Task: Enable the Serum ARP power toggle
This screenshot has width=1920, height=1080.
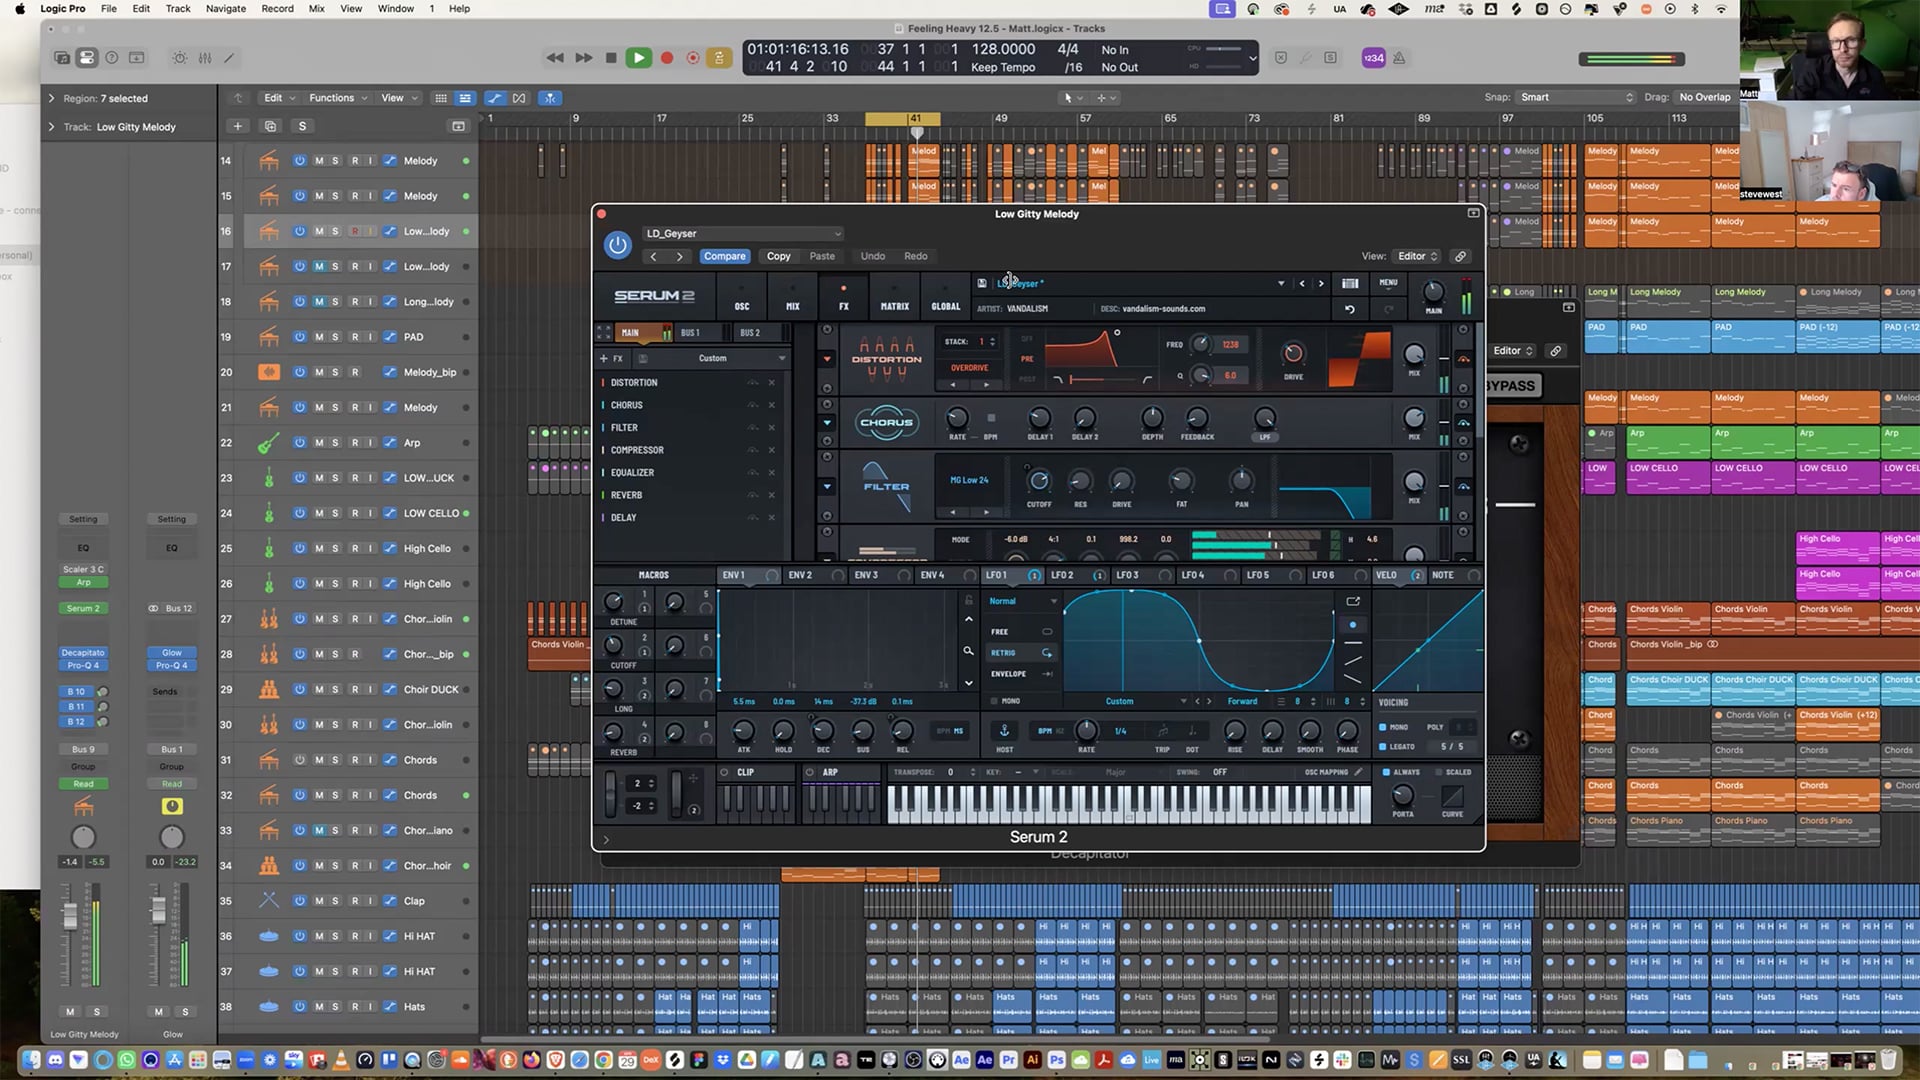Action: point(810,772)
